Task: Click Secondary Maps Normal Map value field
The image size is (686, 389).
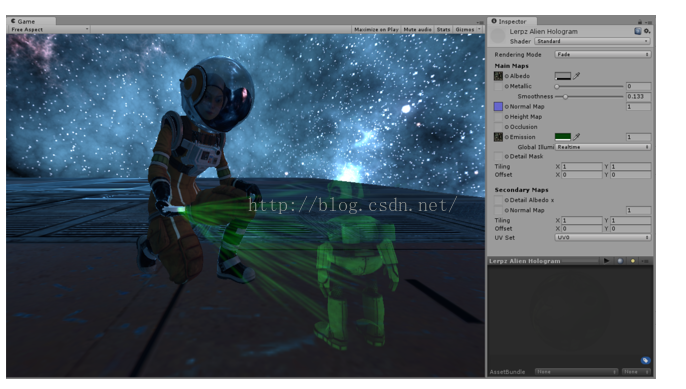Action: 638,210
